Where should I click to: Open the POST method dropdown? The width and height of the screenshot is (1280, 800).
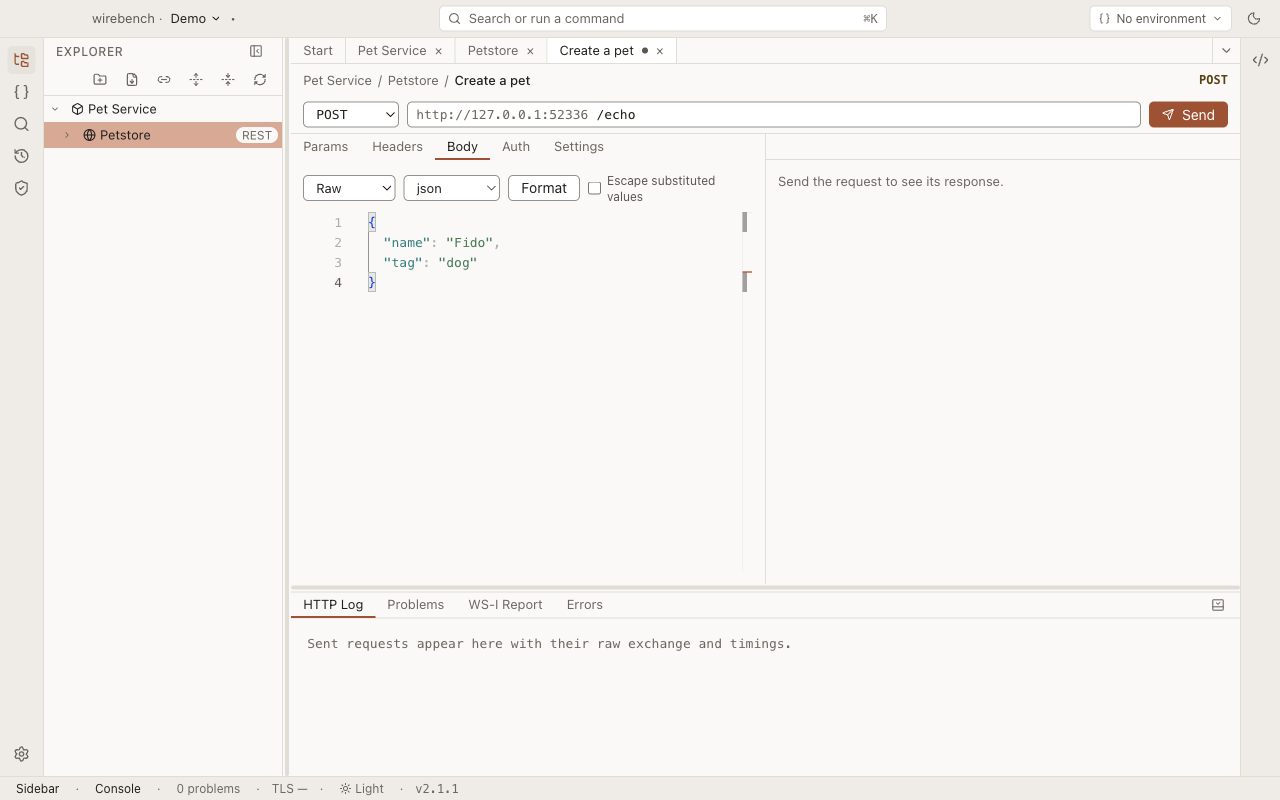pos(351,115)
